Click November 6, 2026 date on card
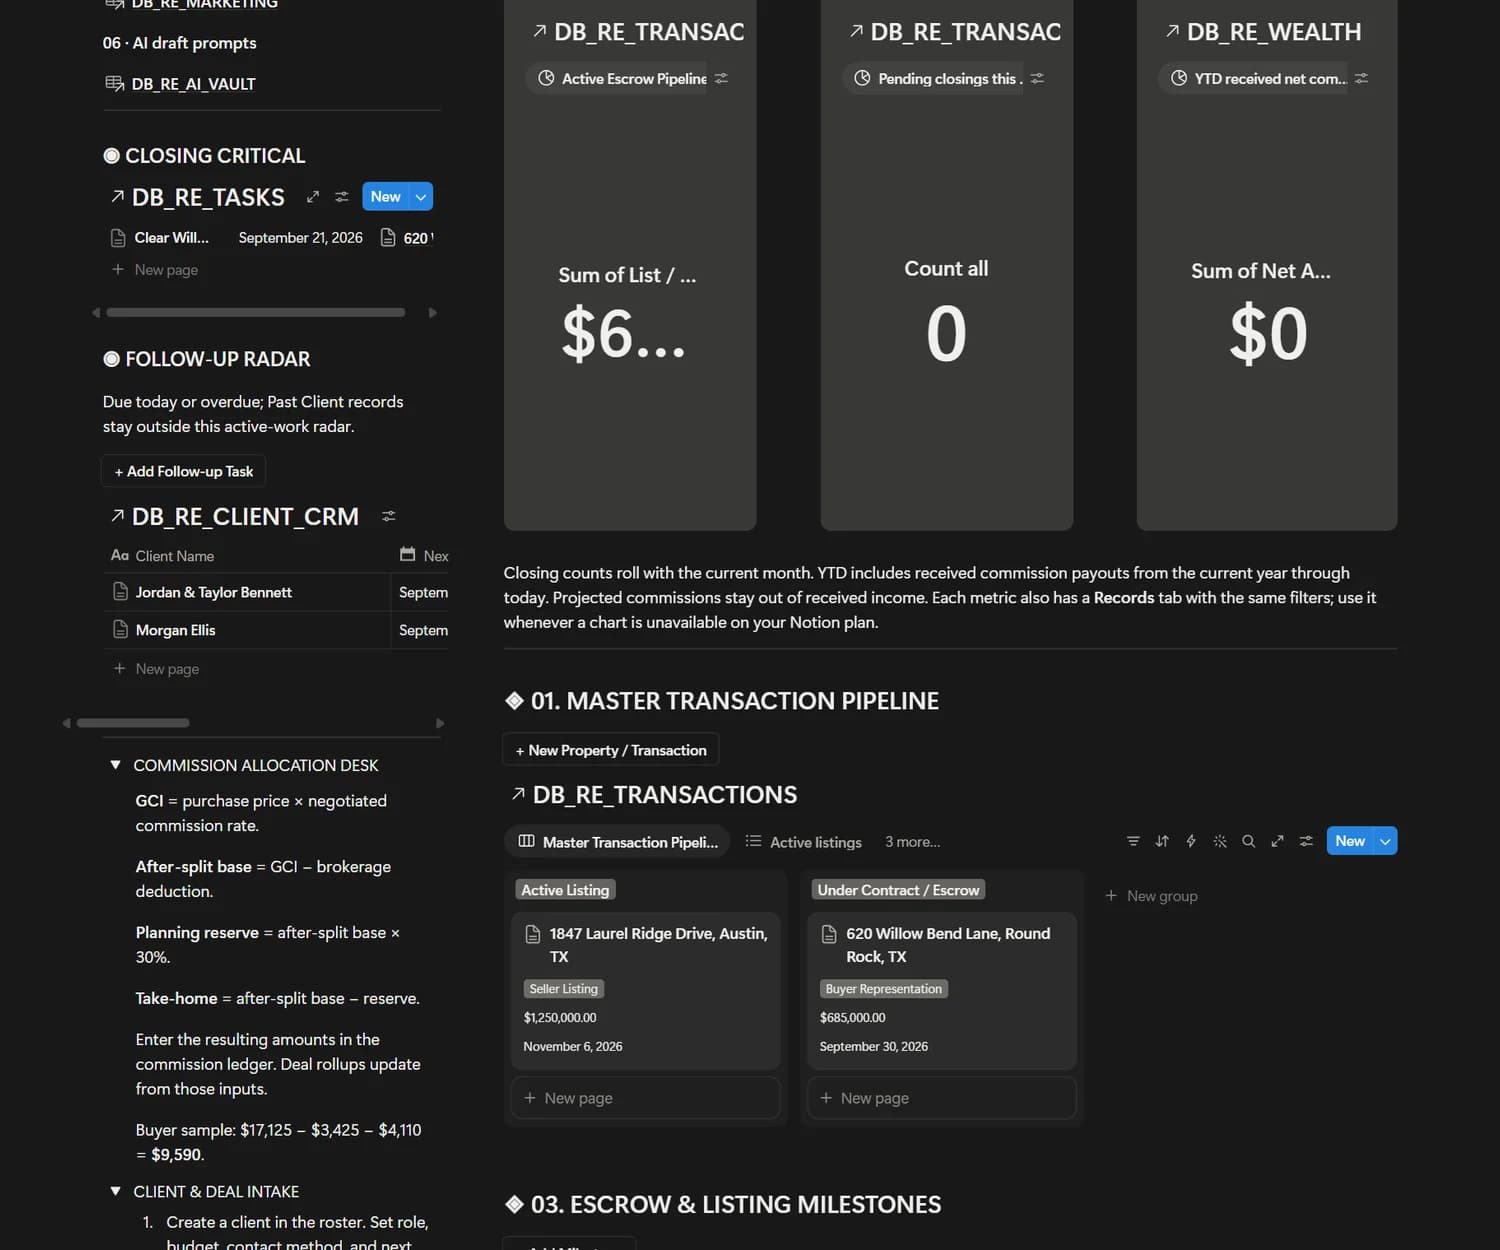This screenshot has height=1250, width=1500. pos(573,1047)
